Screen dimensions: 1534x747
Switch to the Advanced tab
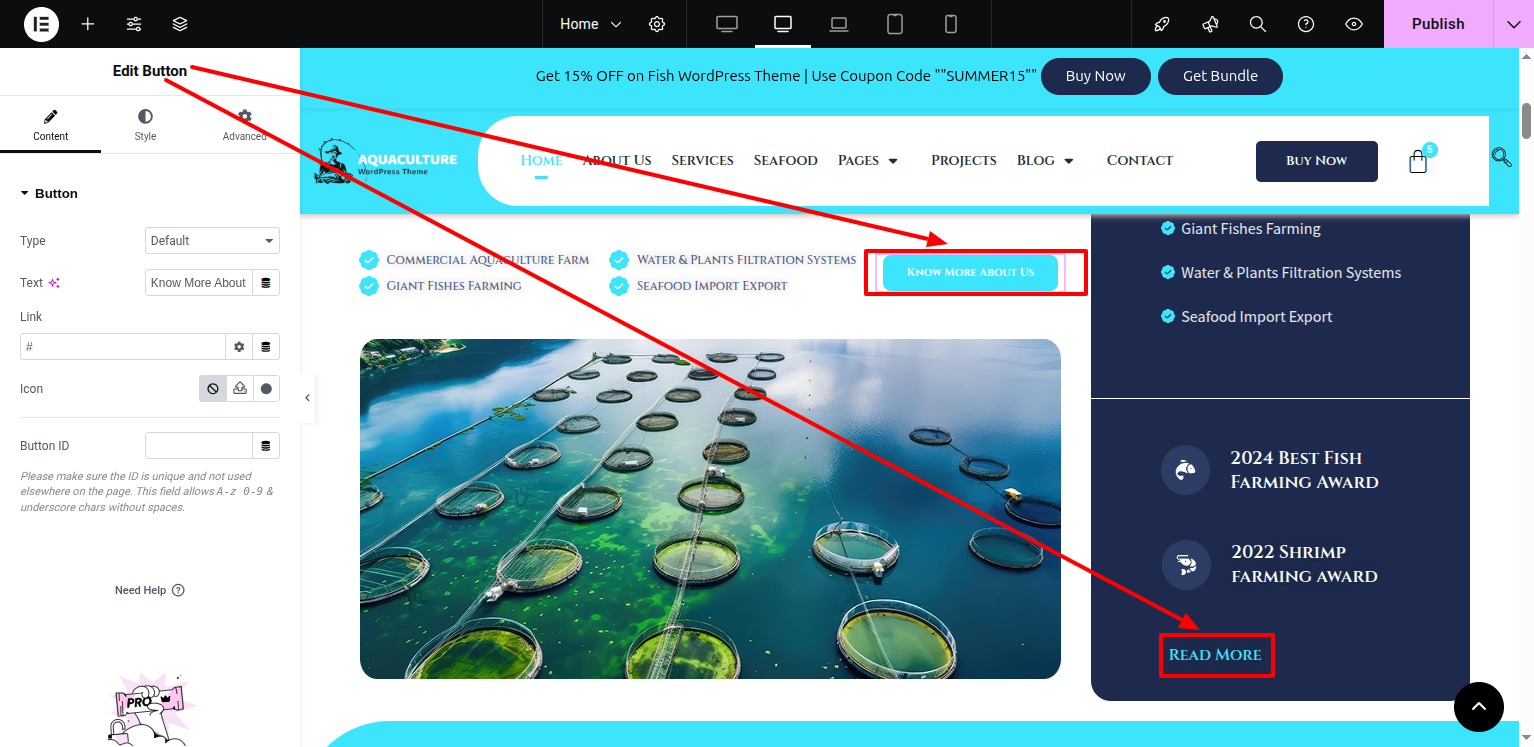tap(244, 125)
